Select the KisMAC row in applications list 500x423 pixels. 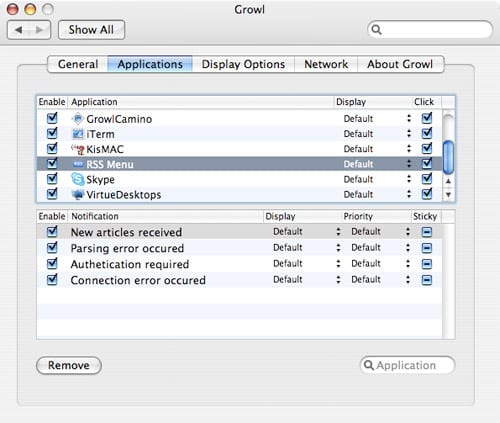click(x=239, y=149)
